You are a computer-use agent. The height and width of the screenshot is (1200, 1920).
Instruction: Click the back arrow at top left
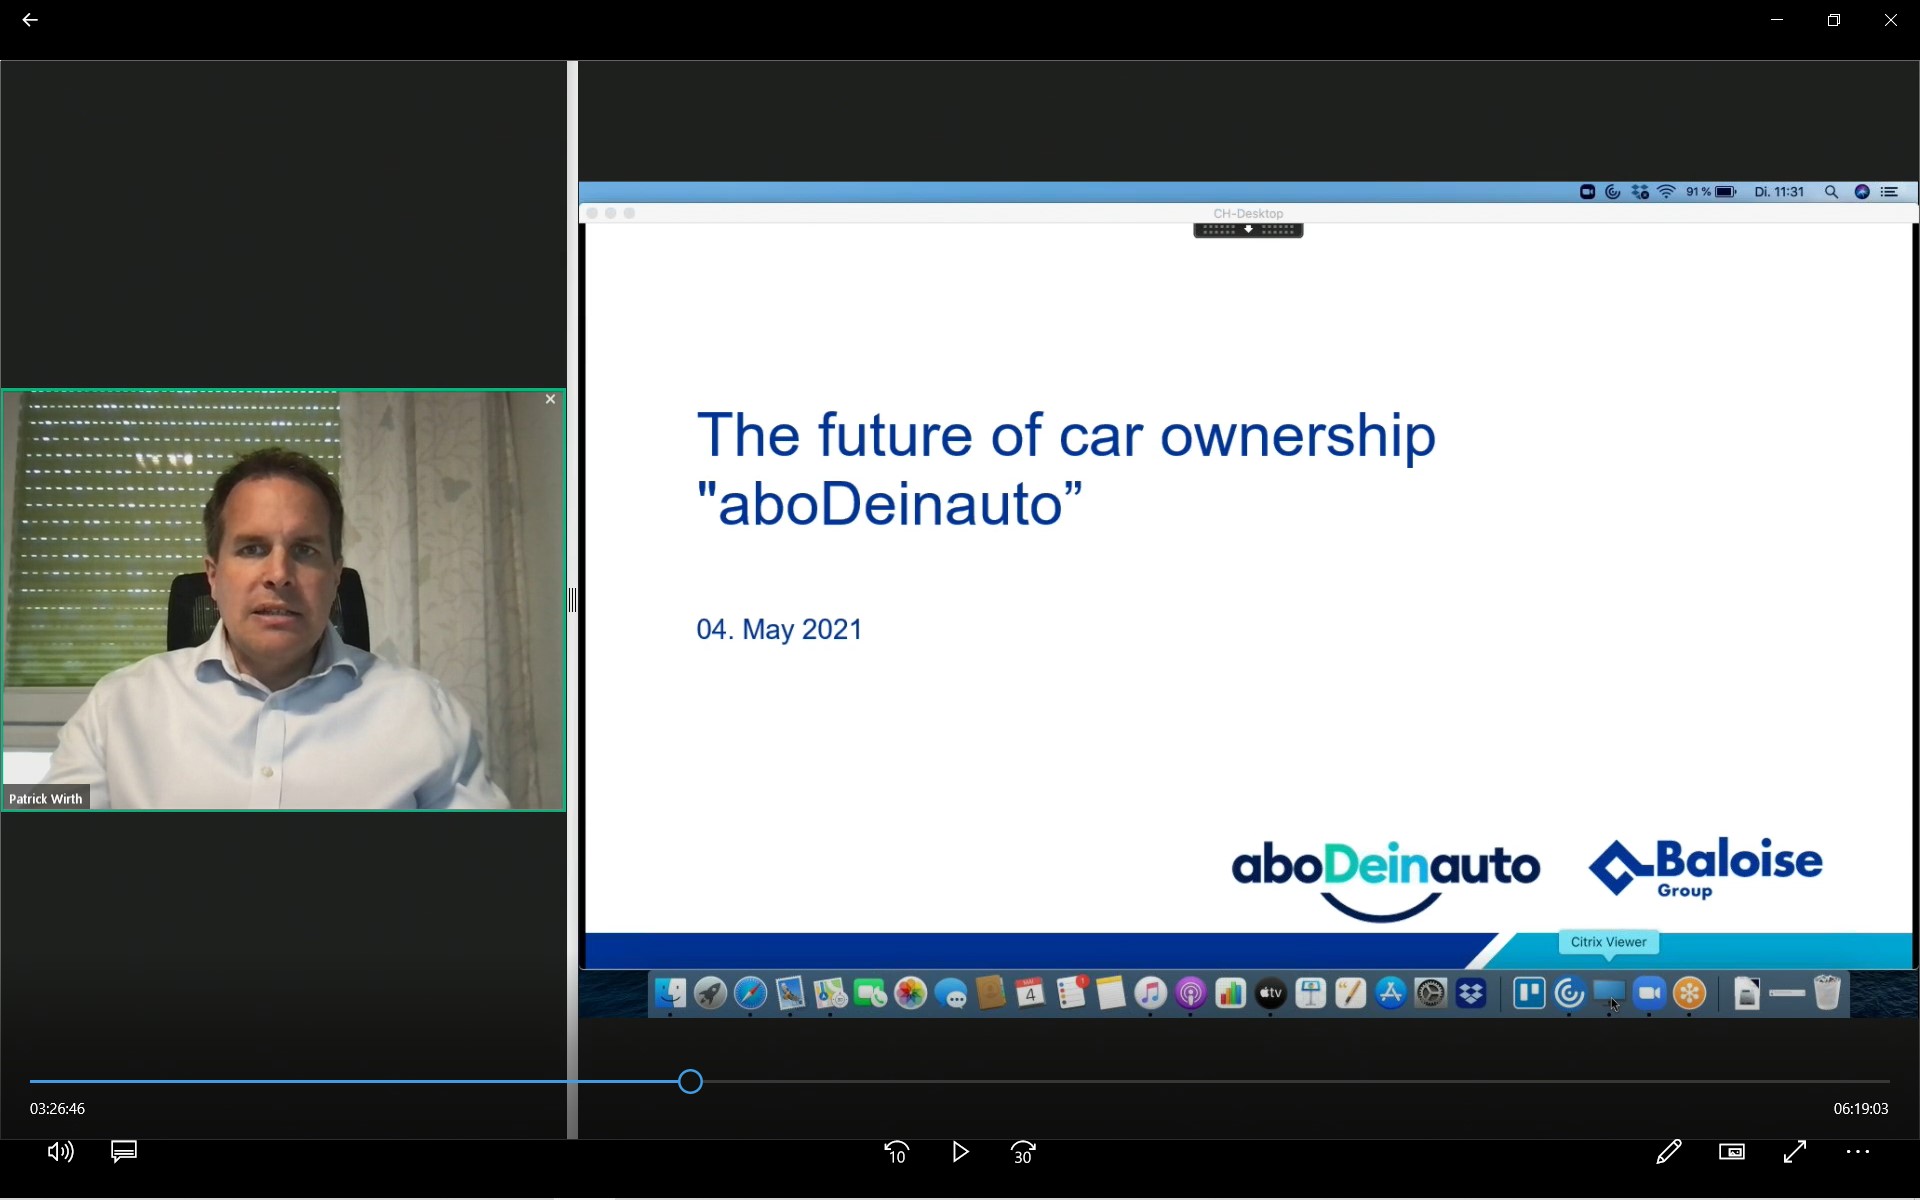[x=30, y=20]
